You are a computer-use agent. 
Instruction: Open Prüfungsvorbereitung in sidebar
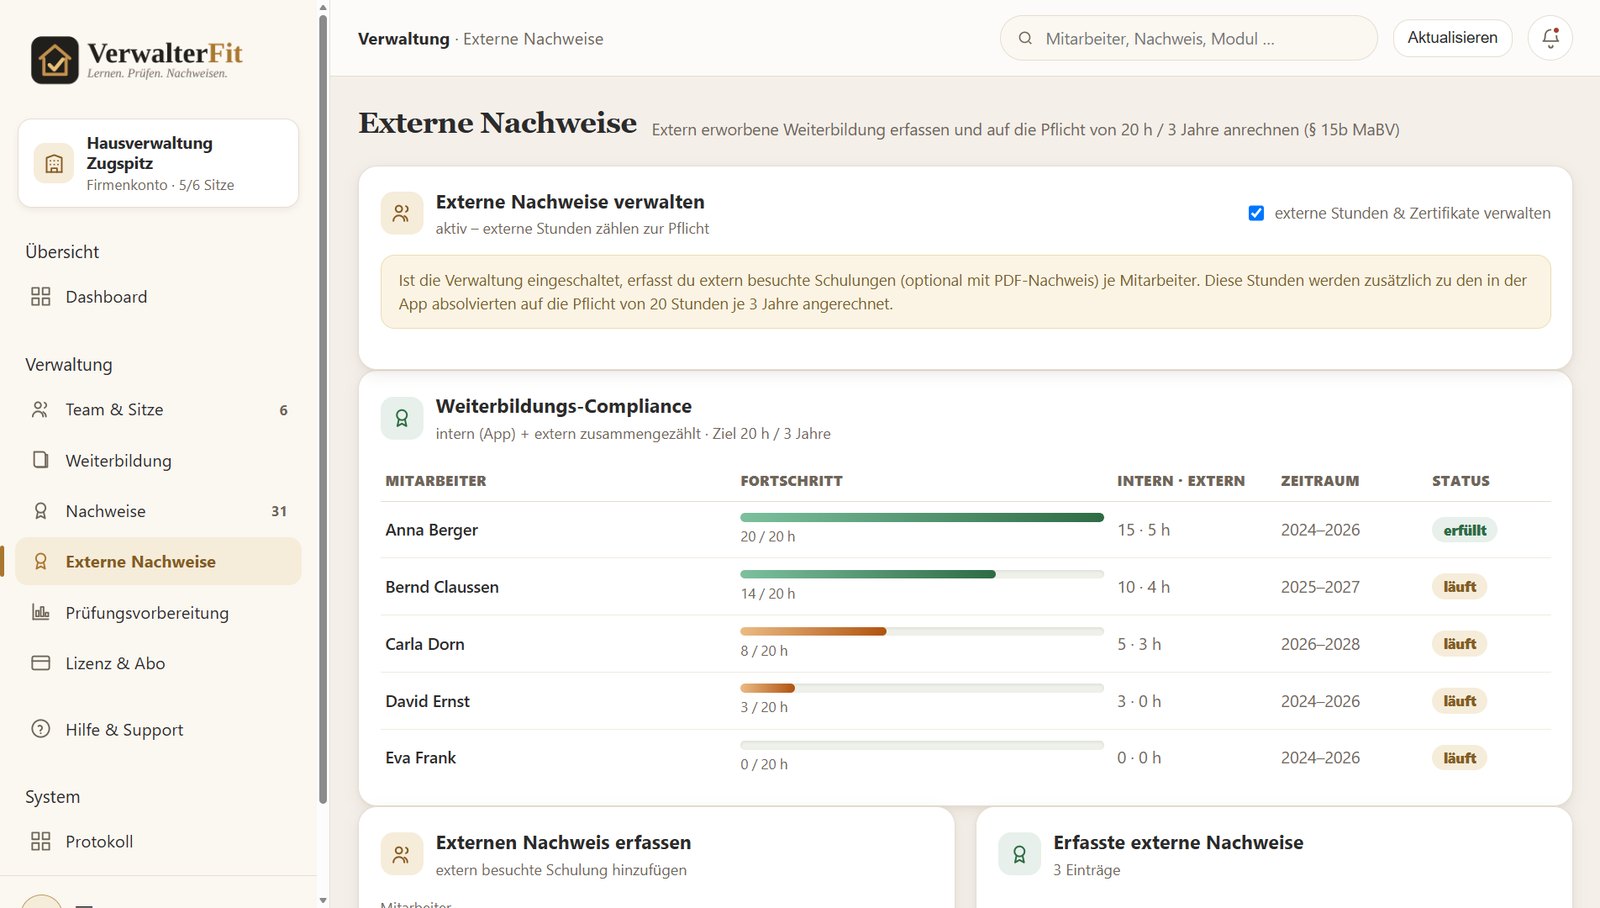(158, 612)
